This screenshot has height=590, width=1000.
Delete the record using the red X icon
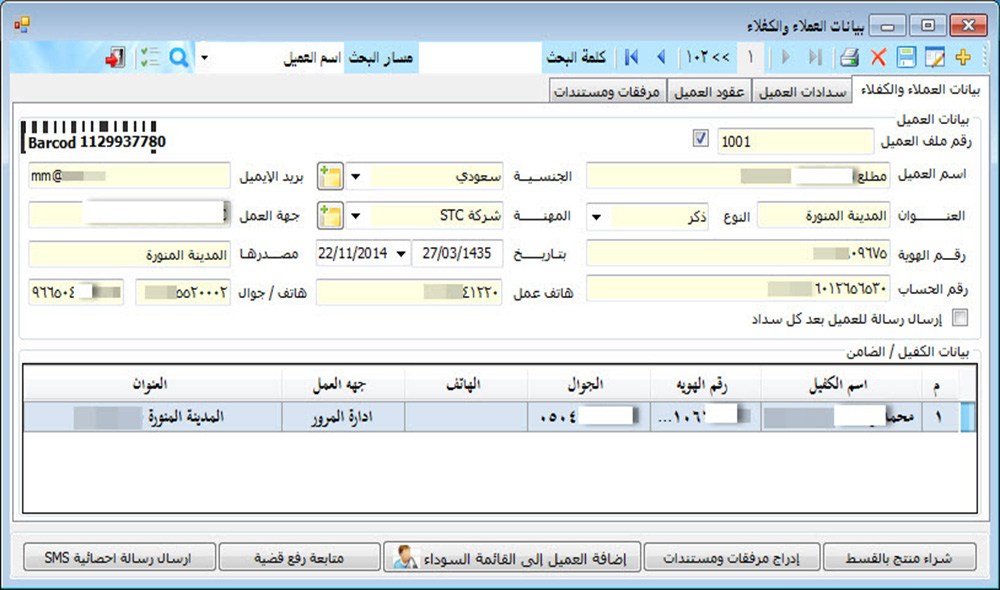coord(878,58)
